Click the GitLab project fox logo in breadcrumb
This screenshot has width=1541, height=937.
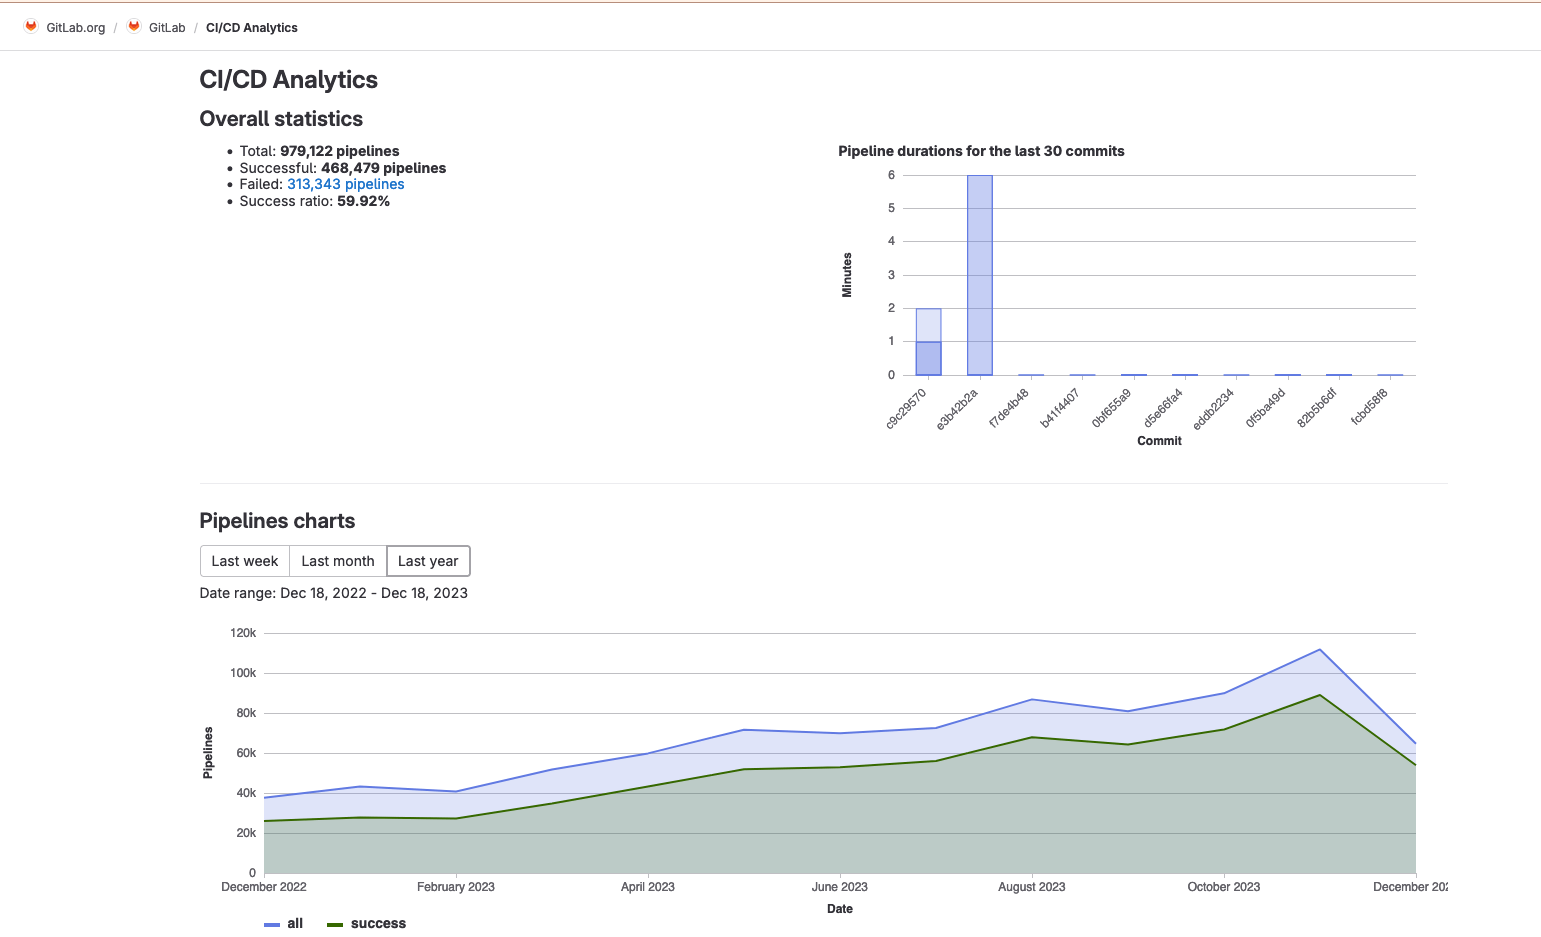(134, 27)
